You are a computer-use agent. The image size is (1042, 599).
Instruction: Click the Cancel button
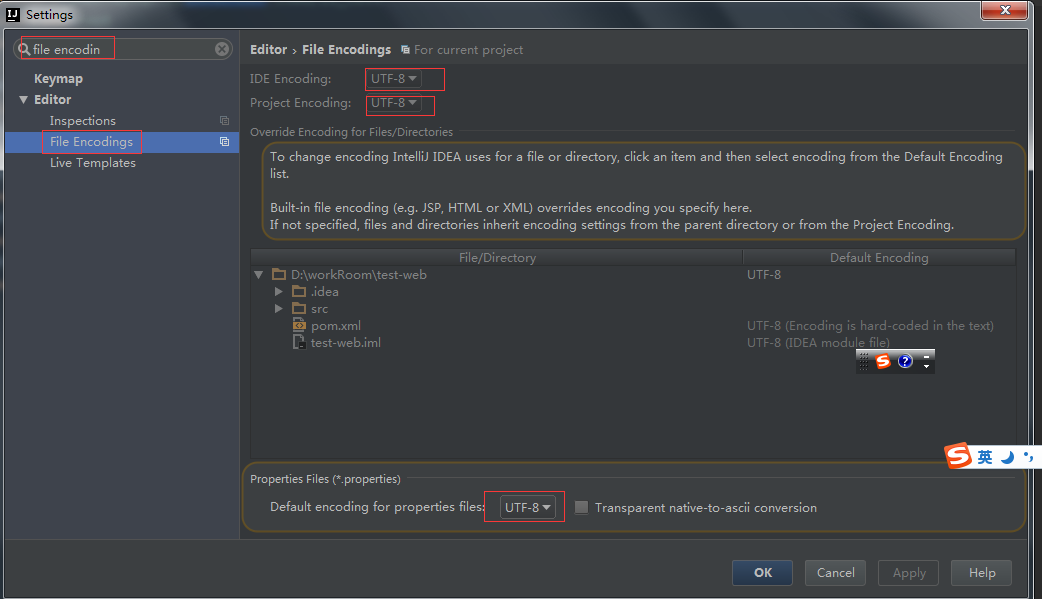click(x=835, y=572)
